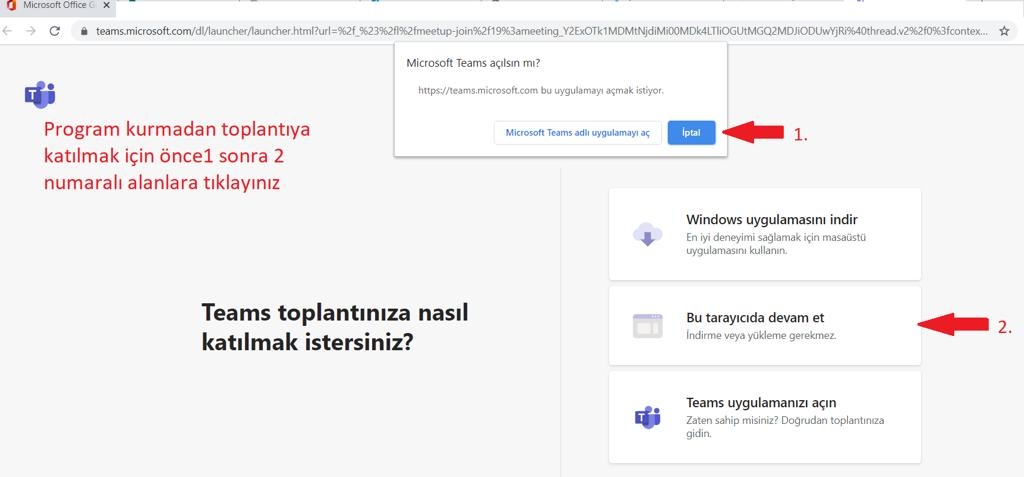This screenshot has height=477, width=1024.
Task: Click the cloud download icon
Action: pos(647,235)
